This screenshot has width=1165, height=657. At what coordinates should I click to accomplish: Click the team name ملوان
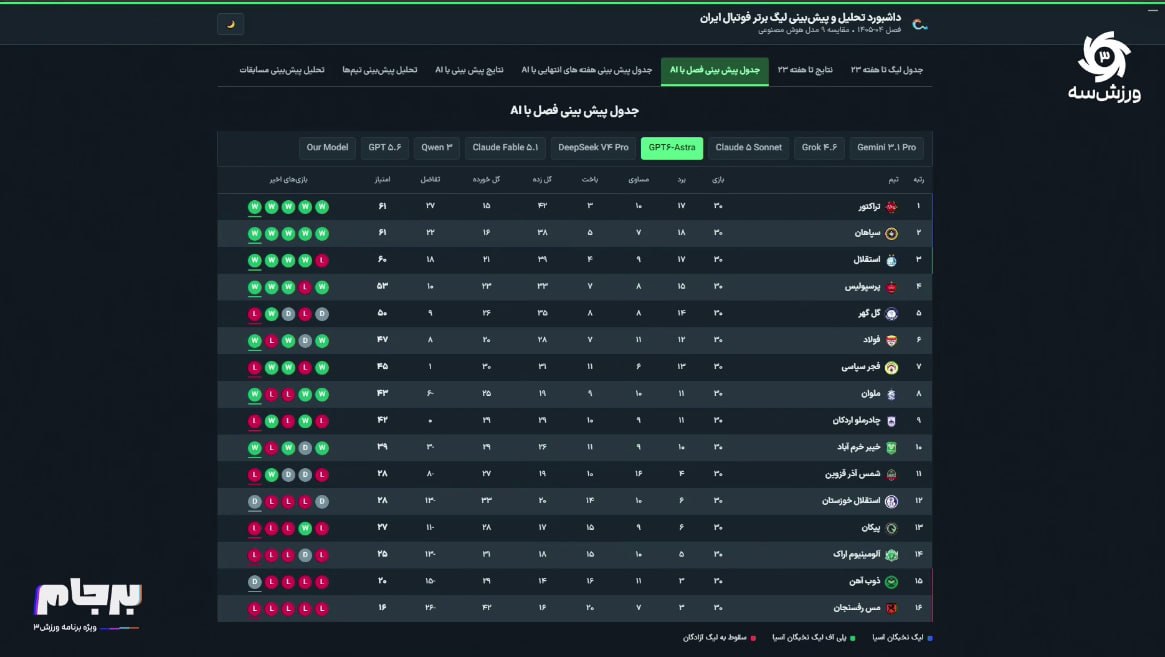click(x=871, y=394)
